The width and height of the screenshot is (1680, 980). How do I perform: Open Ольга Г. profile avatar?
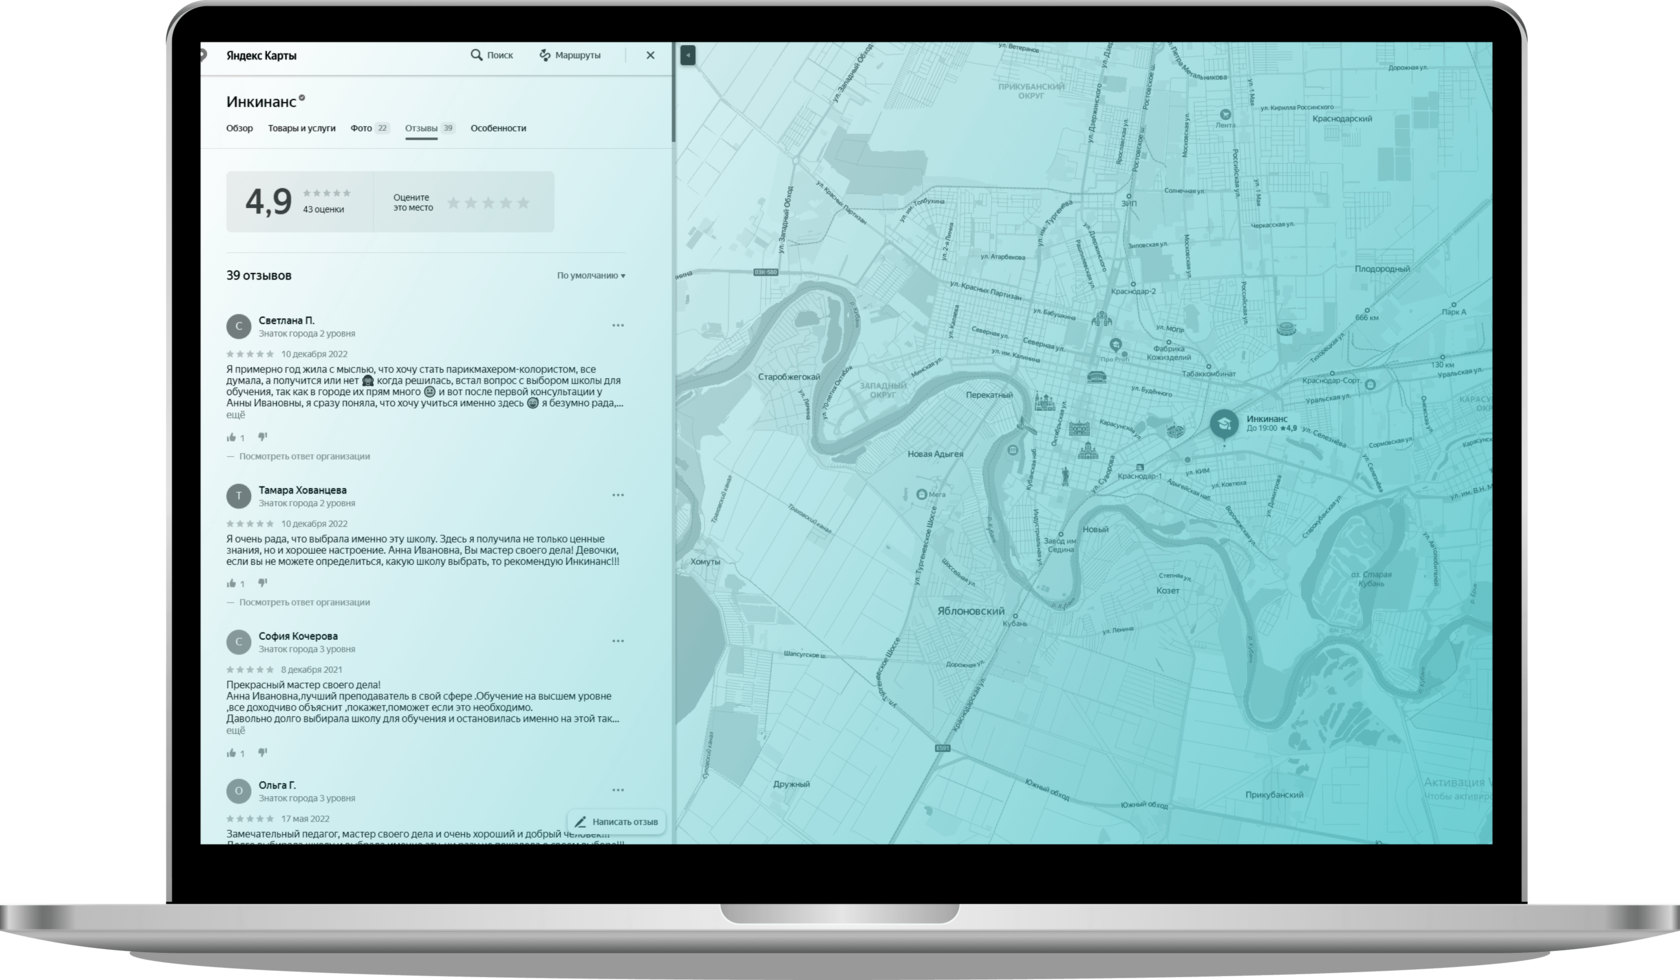238,791
